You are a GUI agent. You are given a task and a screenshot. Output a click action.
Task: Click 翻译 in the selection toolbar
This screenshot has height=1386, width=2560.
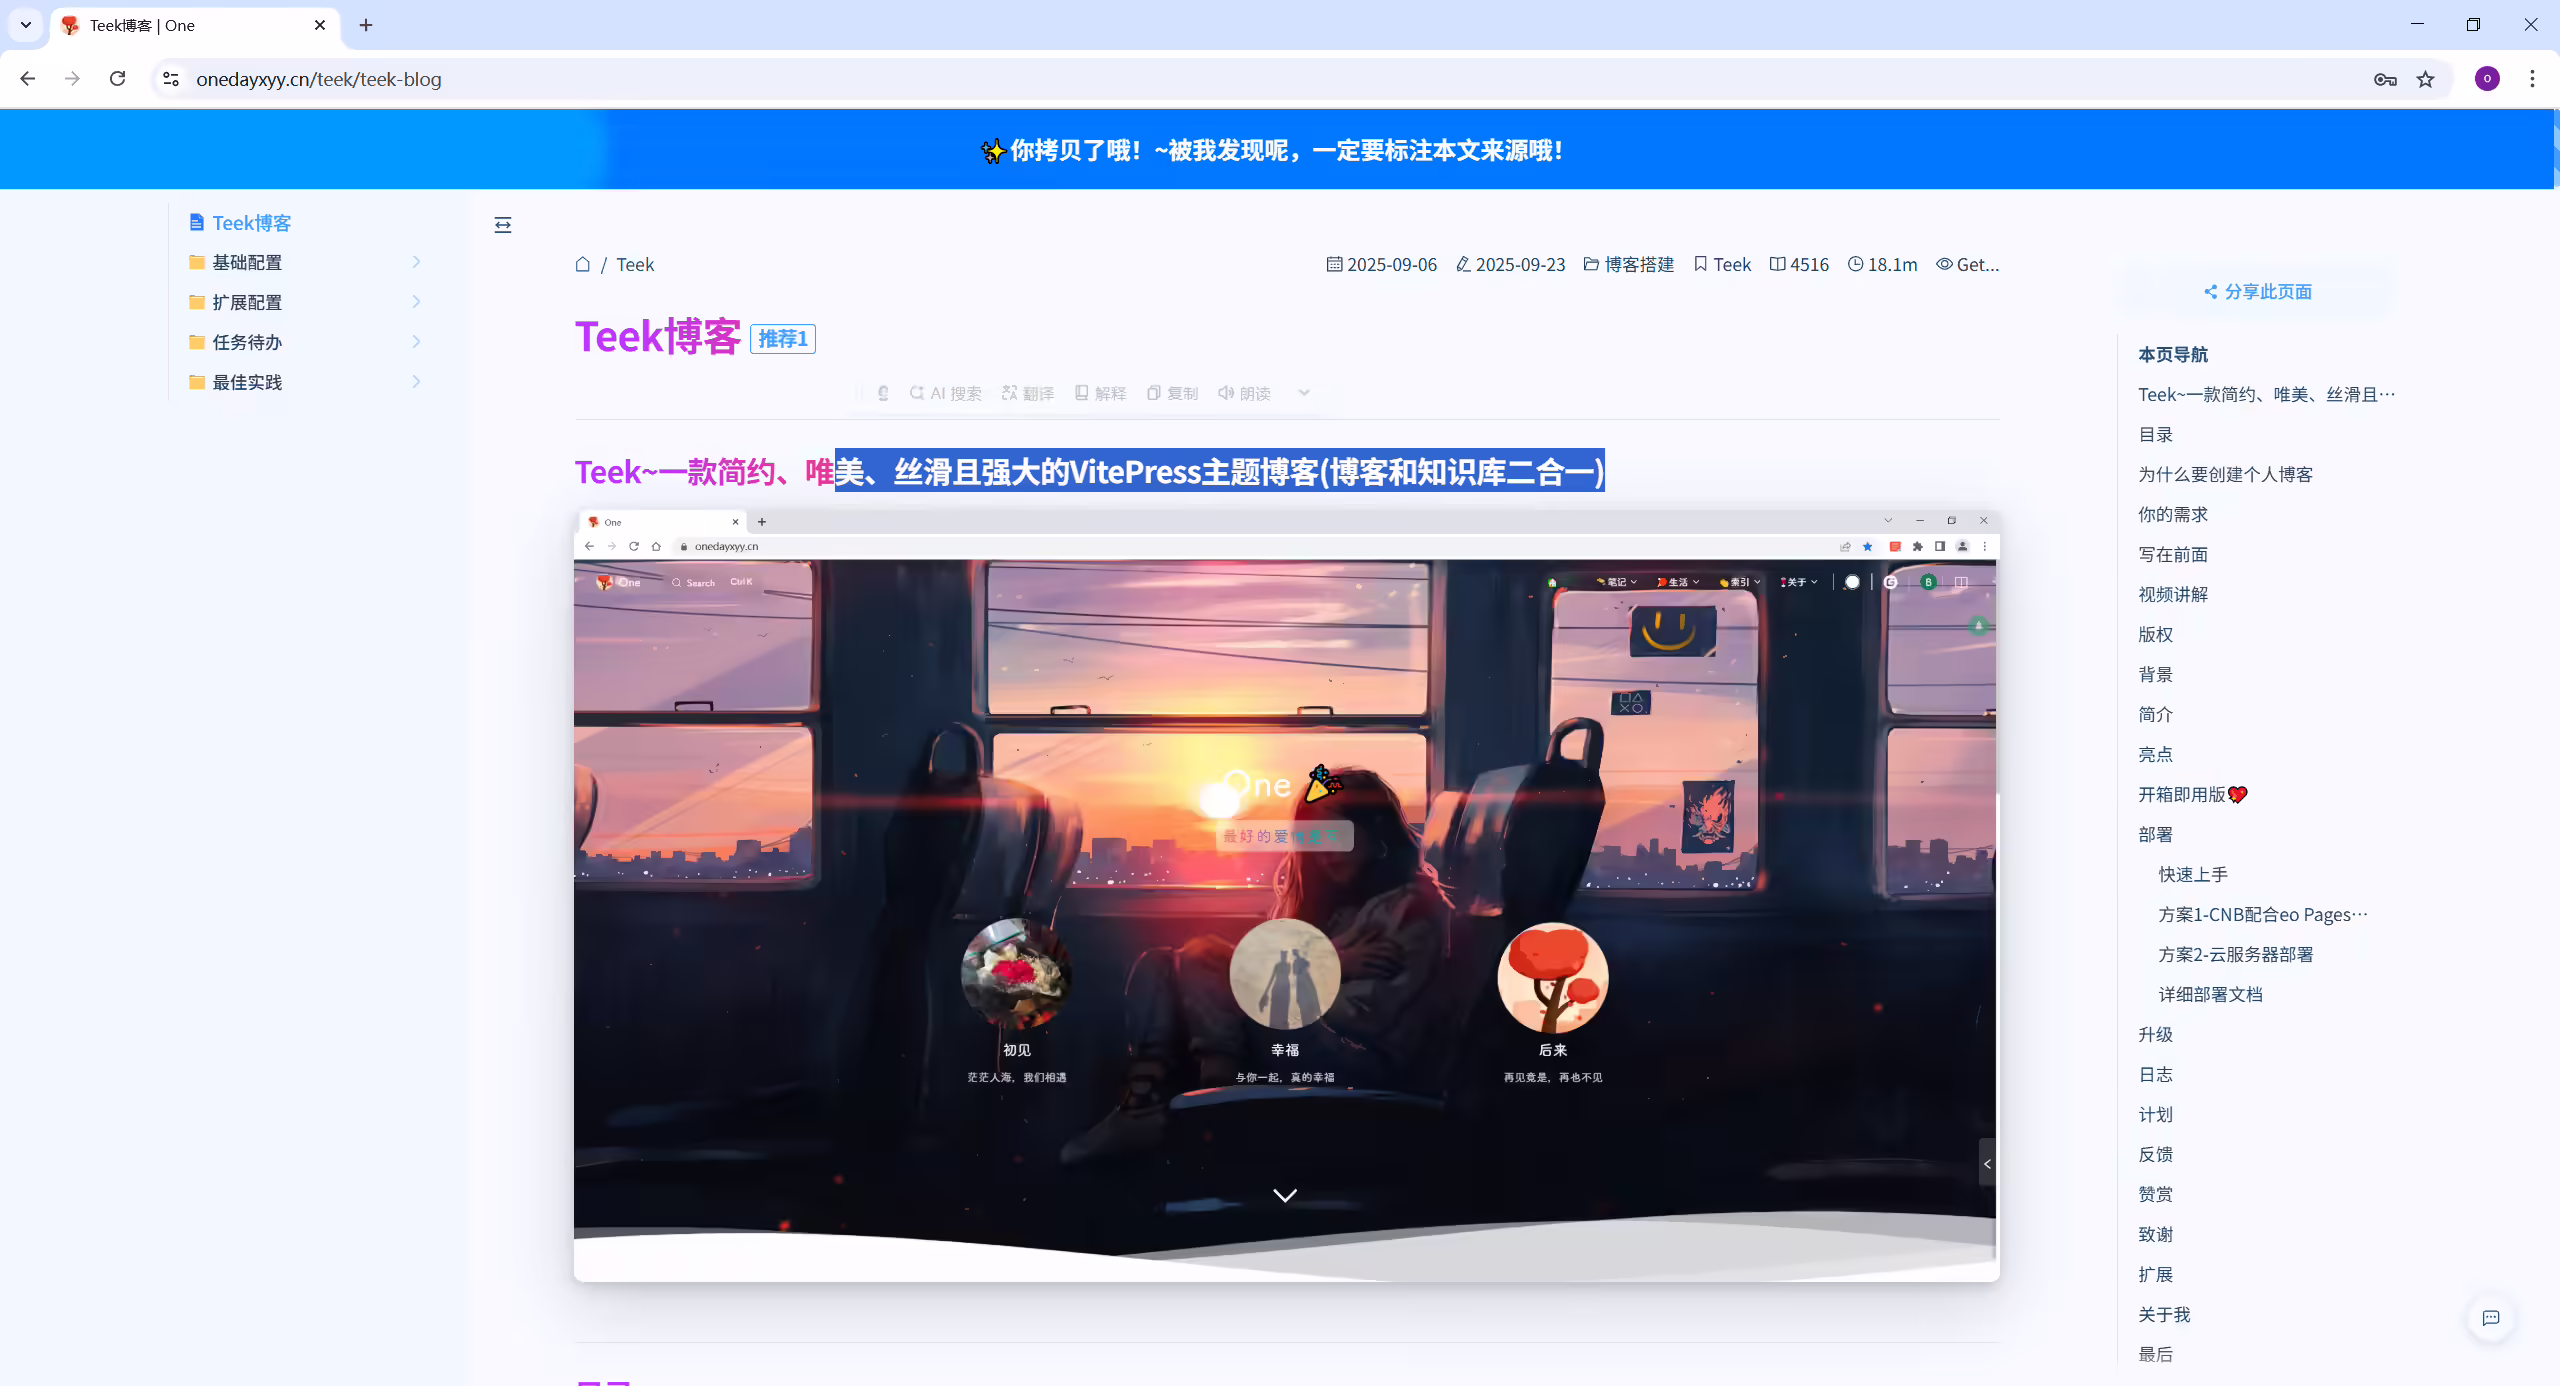(1028, 393)
